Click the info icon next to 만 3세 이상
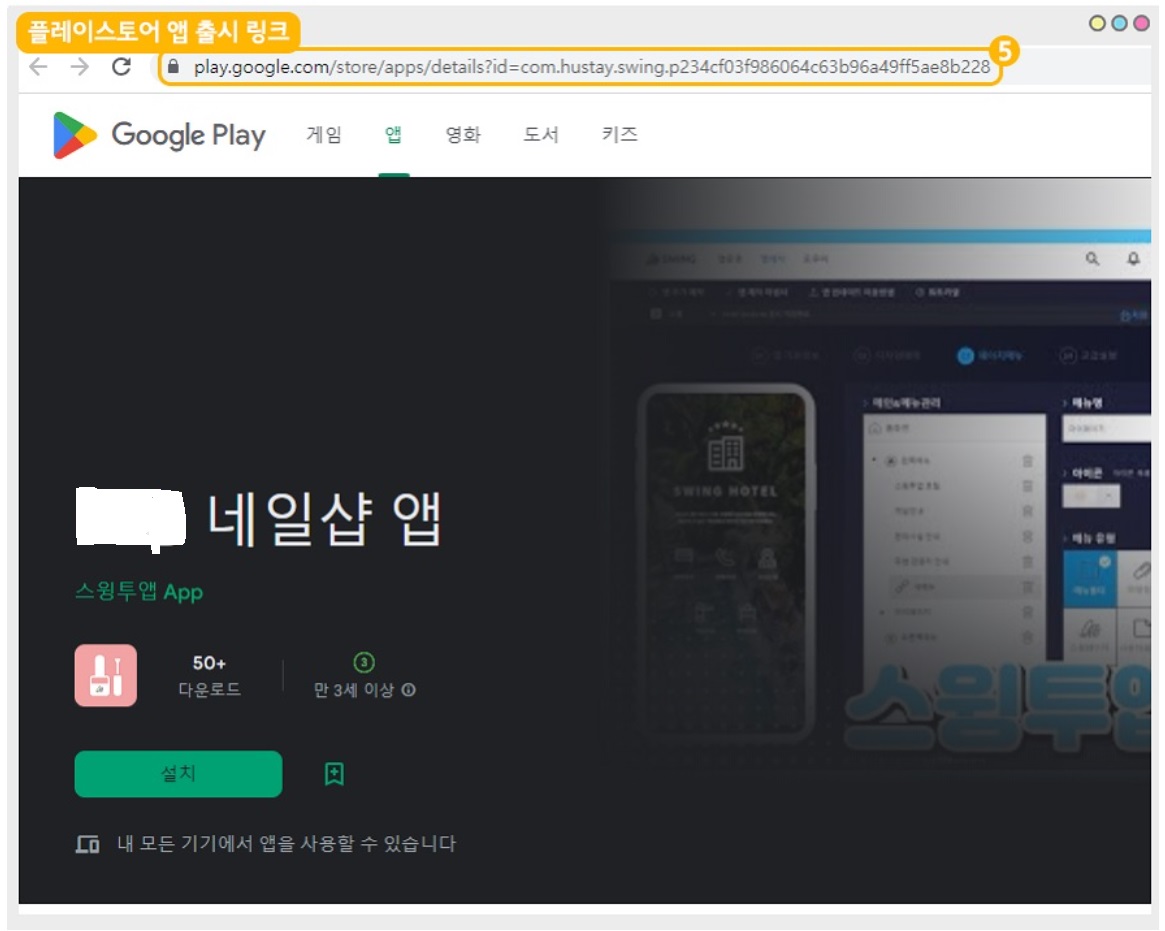 coord(409,690)
